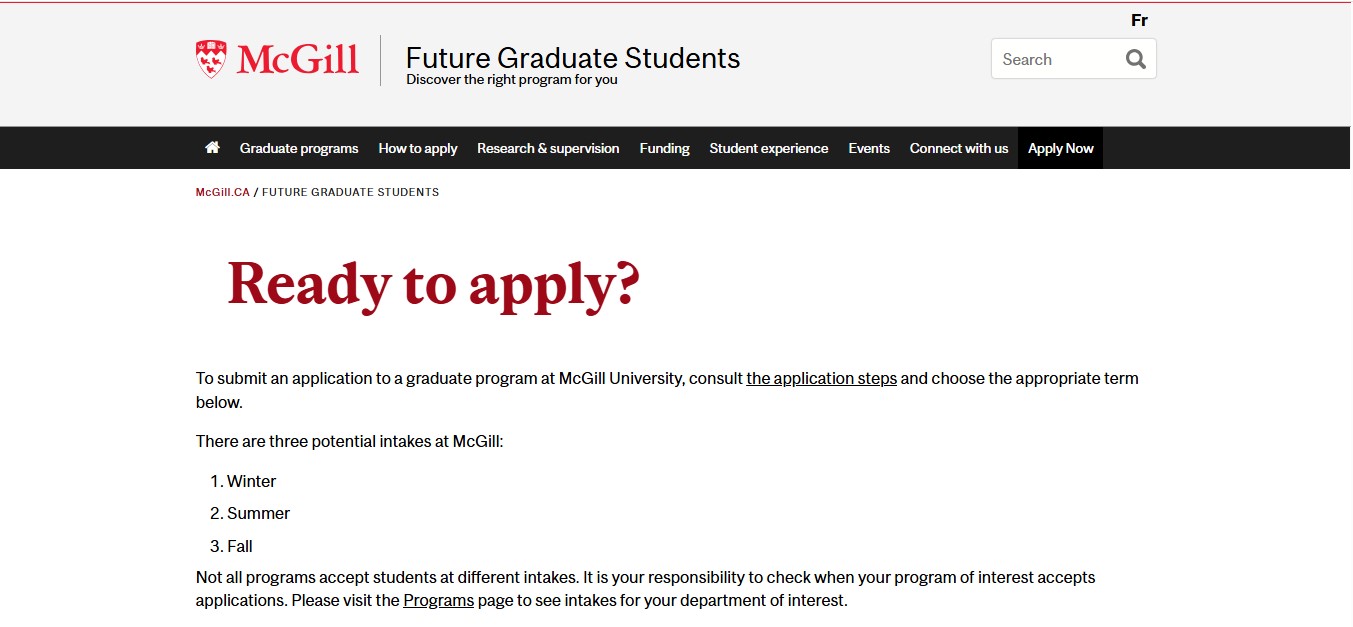Open the Graduate programs menu
1353x627 pixels.
(x=299, y=148)
